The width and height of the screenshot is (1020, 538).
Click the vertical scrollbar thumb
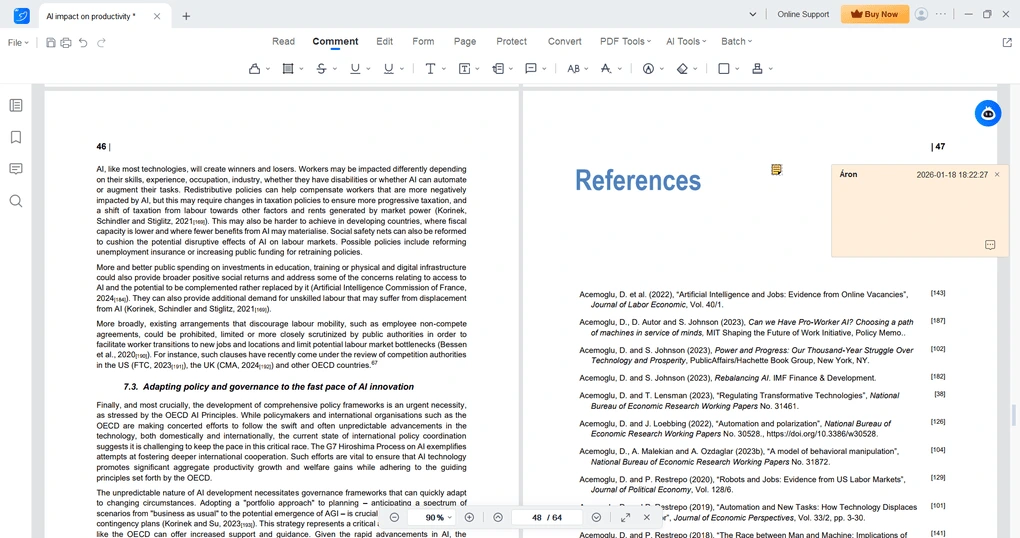[x=1014, y=415]
